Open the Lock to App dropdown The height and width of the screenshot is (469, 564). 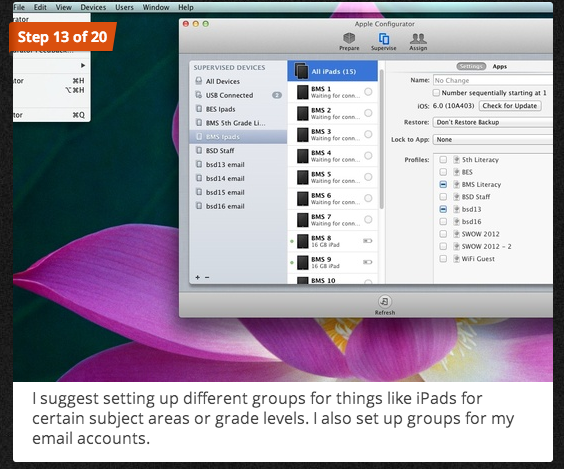point(492,140)
